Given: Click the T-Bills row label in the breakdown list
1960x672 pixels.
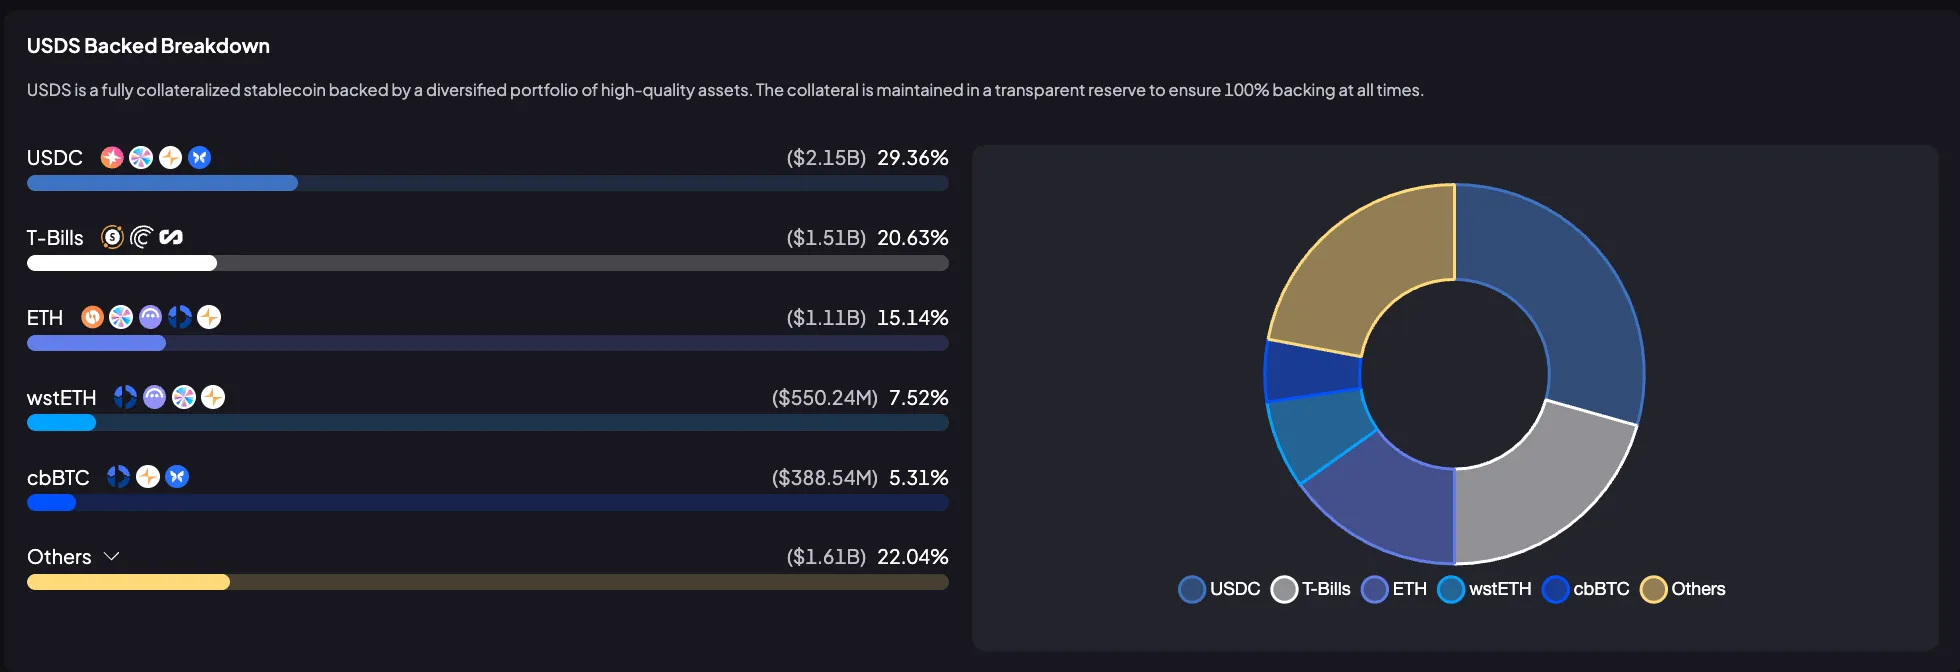Looking at the screenshot, I should (x=55, y=238).
